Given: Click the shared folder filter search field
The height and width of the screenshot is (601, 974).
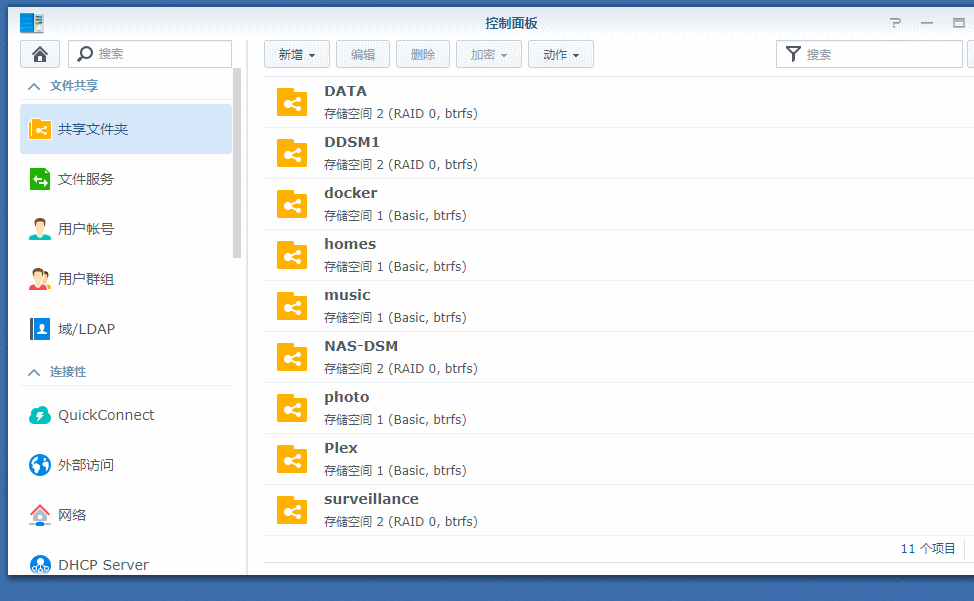Looking at the screenshot, I should pos(869,54).
